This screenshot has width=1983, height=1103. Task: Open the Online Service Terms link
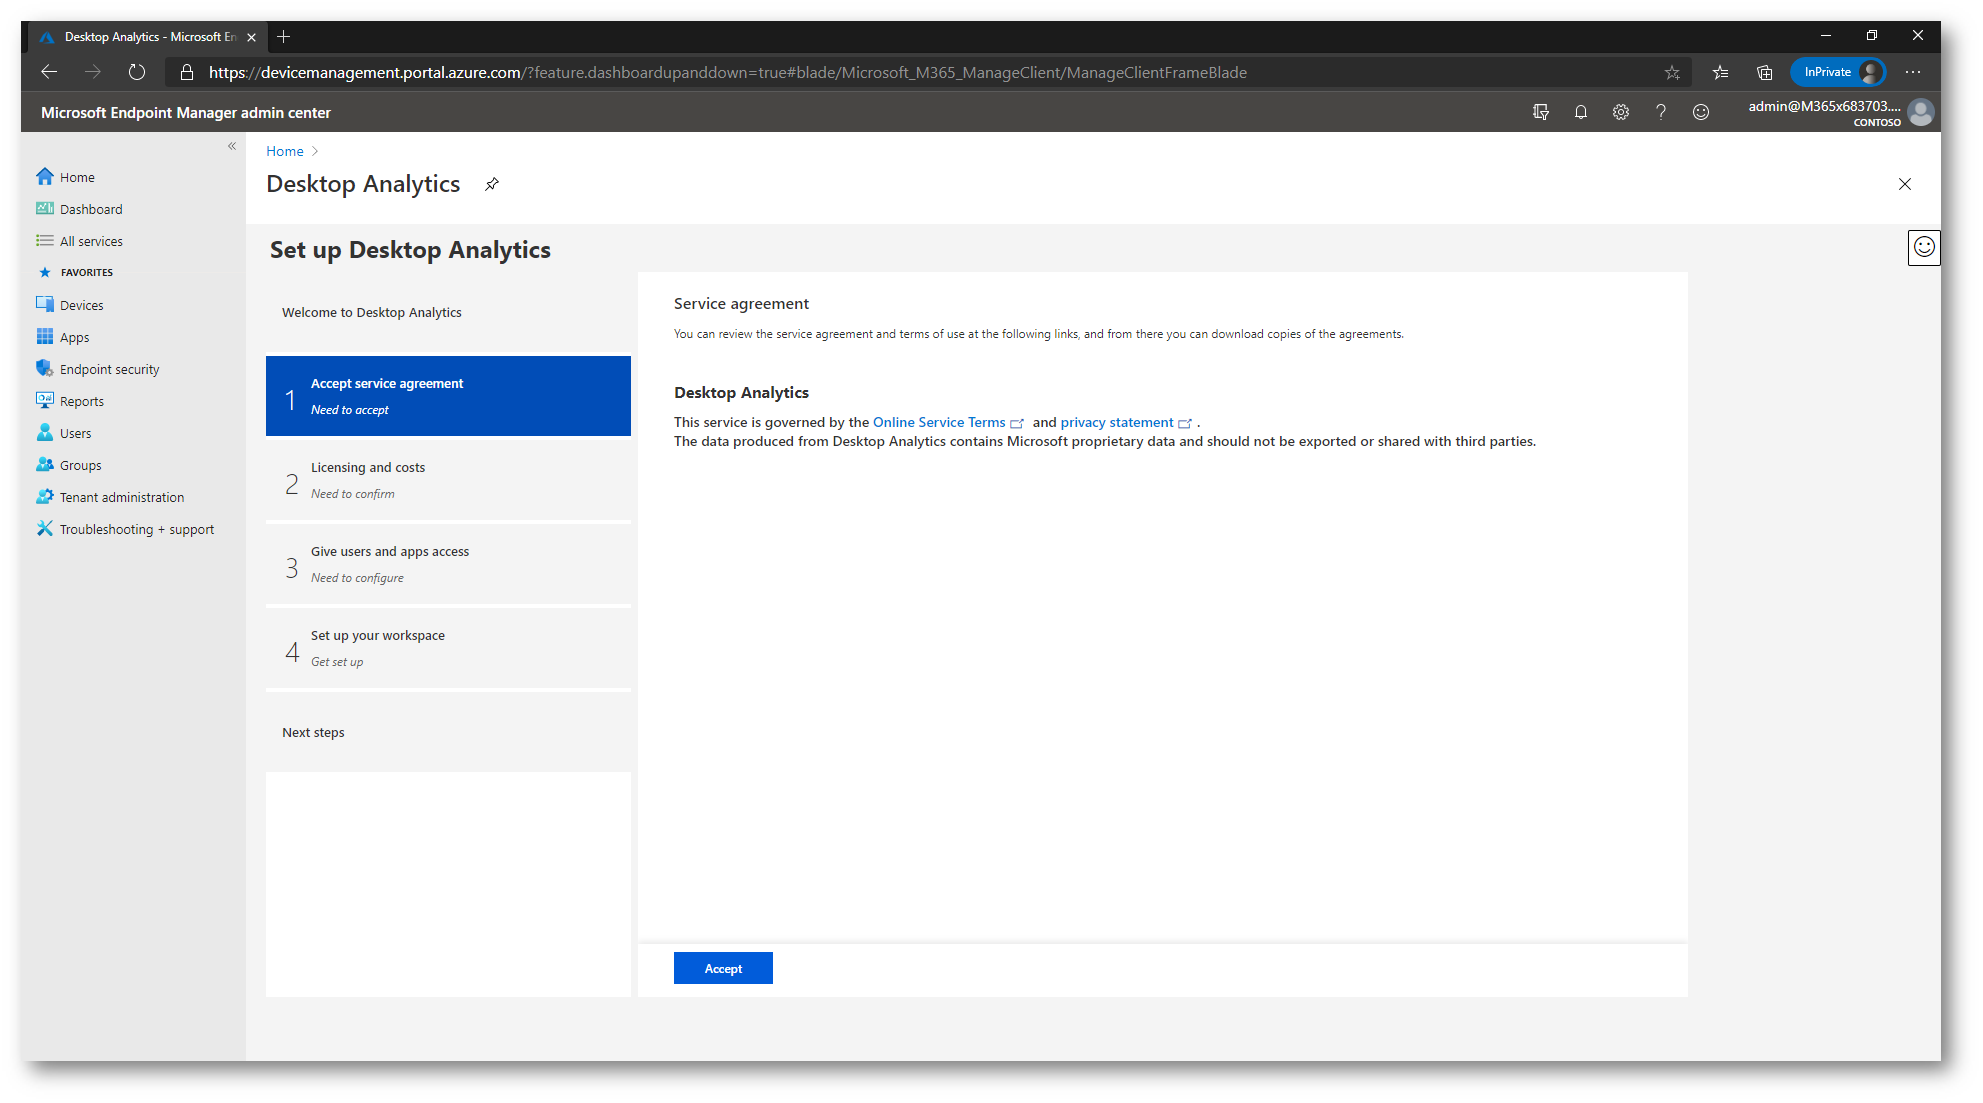pyautogui.click(x=939, y=422)
